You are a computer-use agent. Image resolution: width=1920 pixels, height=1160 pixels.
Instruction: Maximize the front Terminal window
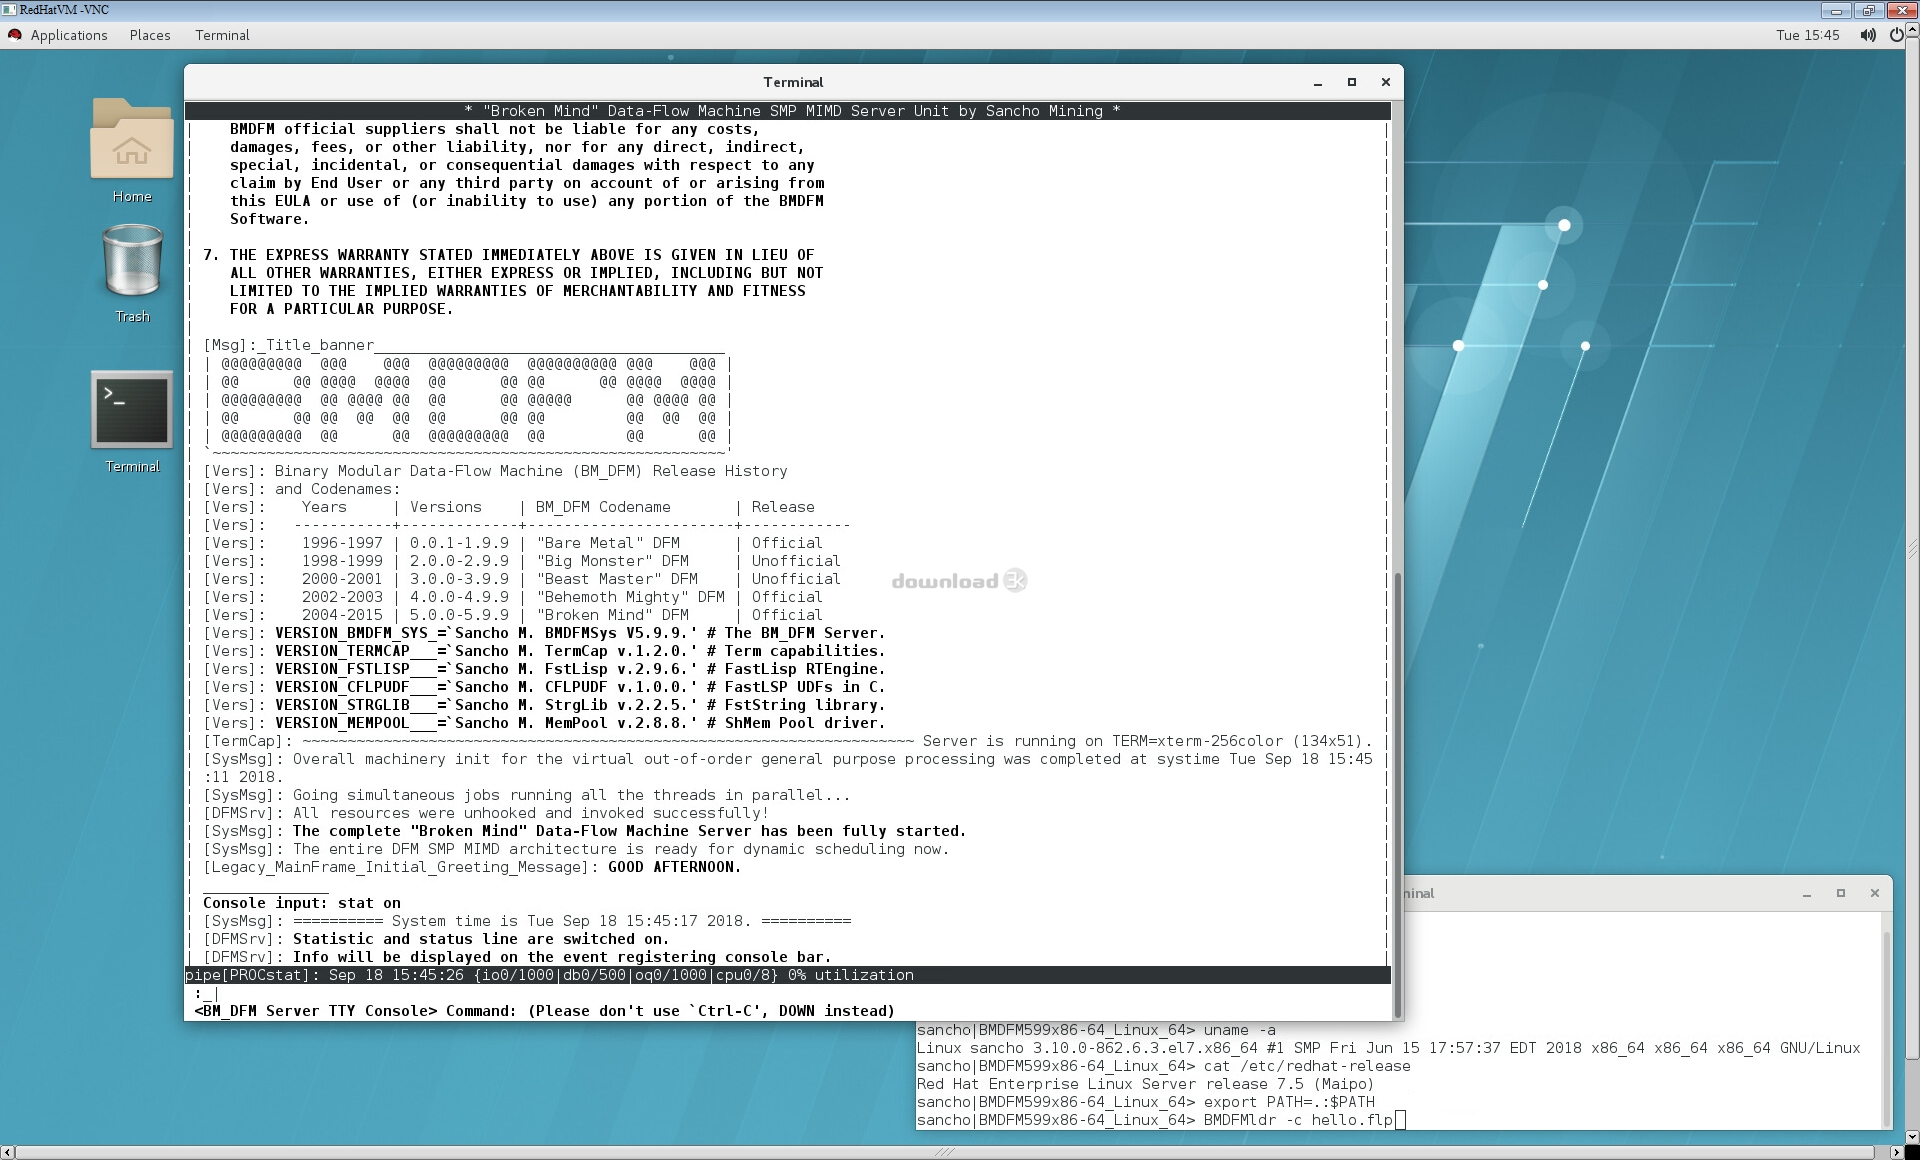click(1352, 83)
